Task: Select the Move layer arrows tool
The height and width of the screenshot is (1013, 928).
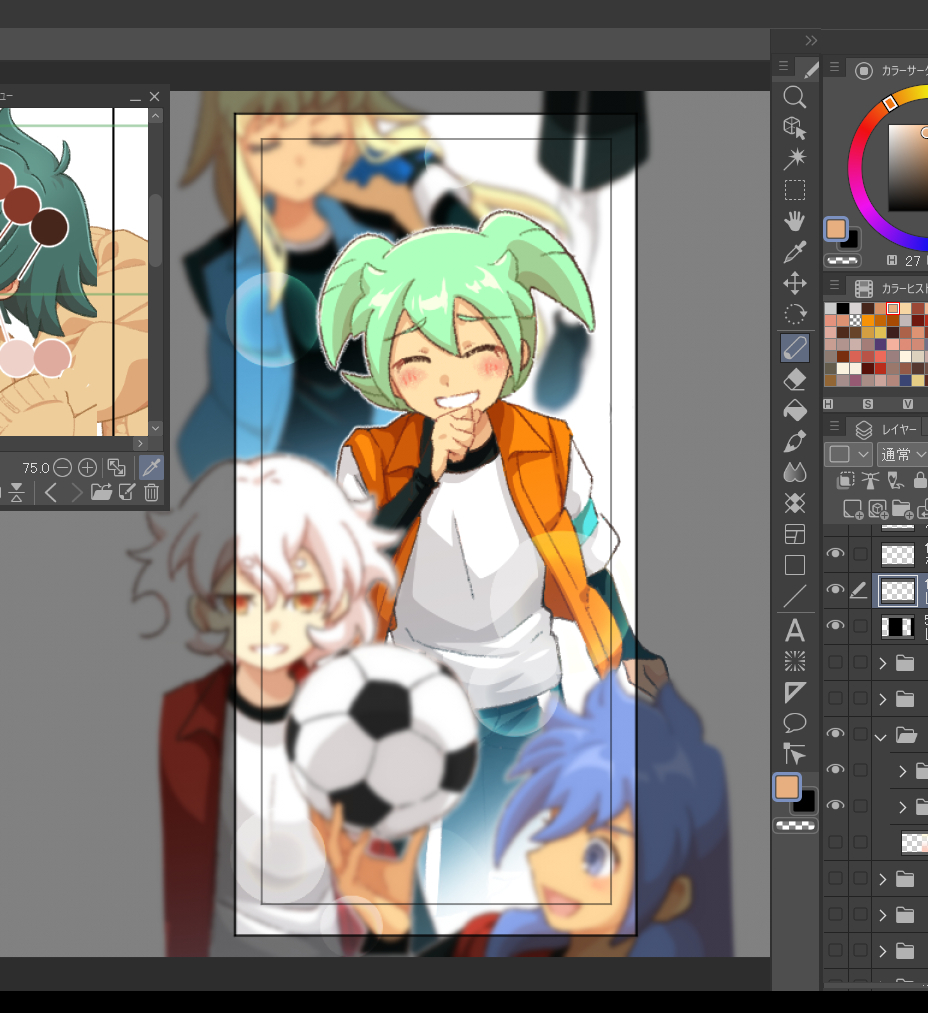Action: tap(794, 283)
